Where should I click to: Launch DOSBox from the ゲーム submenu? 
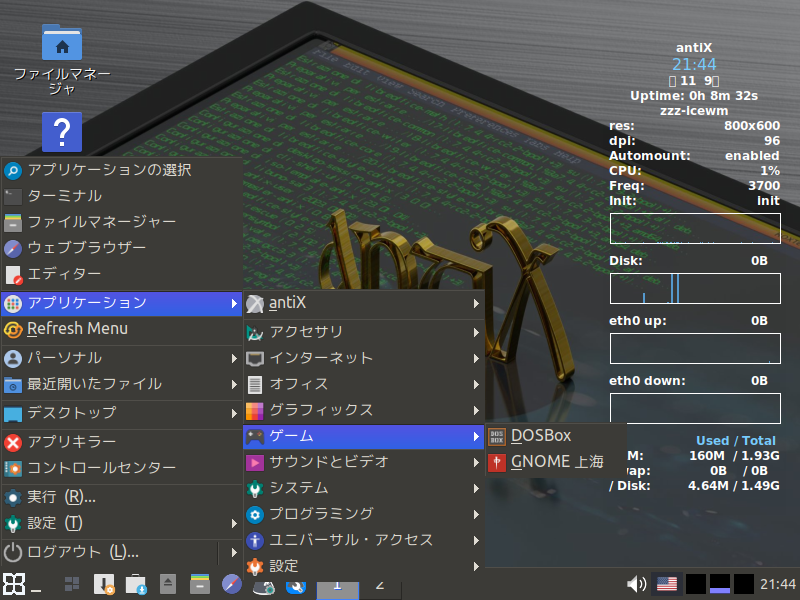coord(556,436)
